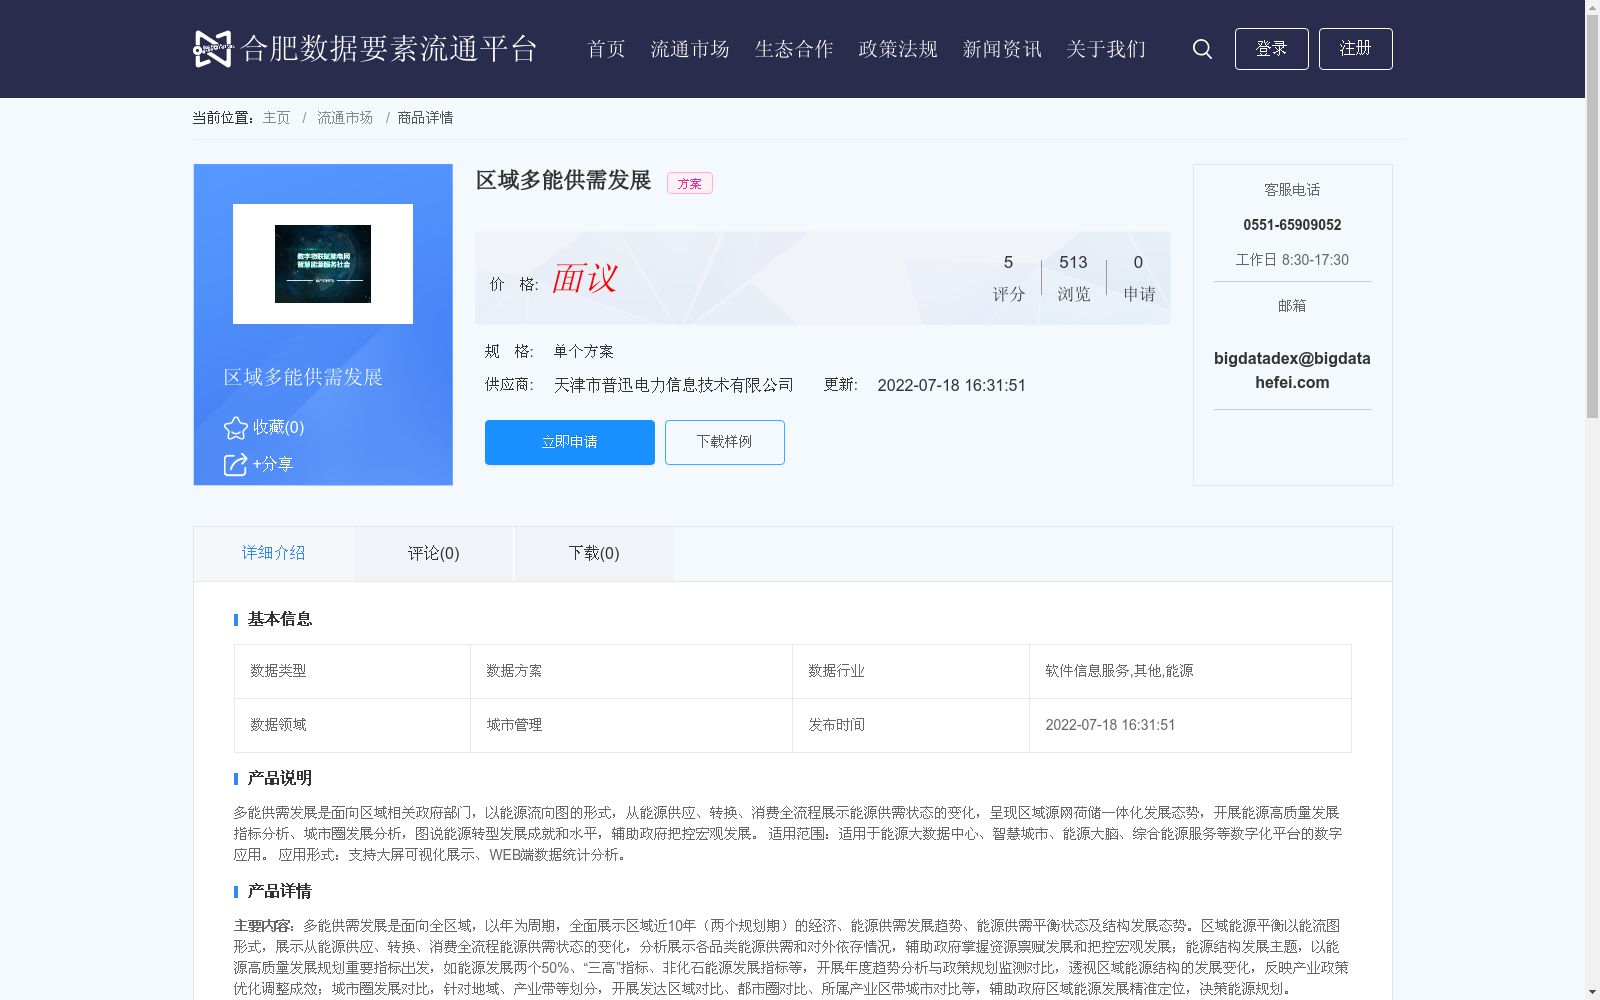
Task: Click update time 2022-07-18 16:31:51 near supplier
Action: pyautogui.click(x=952, y=385)
